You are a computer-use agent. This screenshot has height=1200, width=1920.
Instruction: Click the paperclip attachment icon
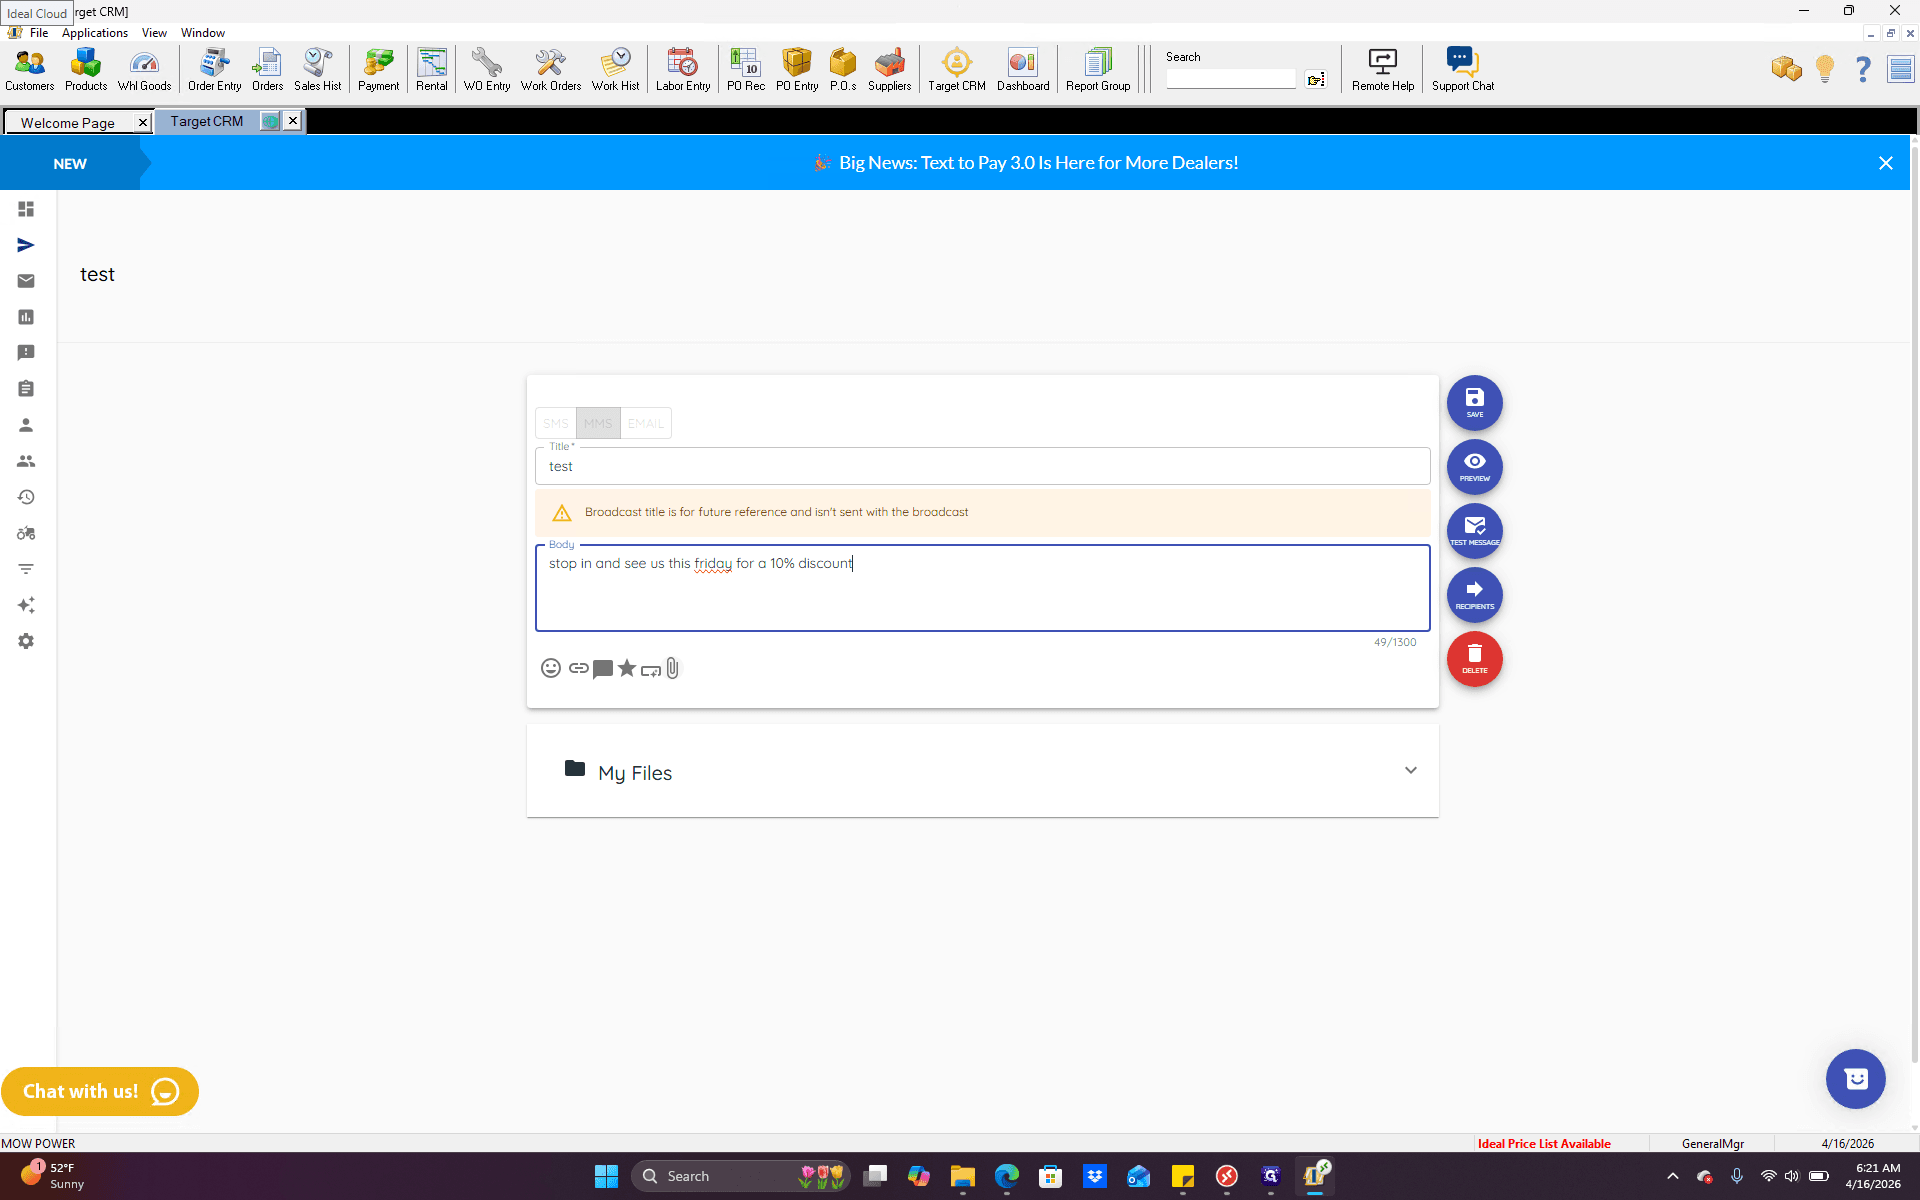pos(673,668)
